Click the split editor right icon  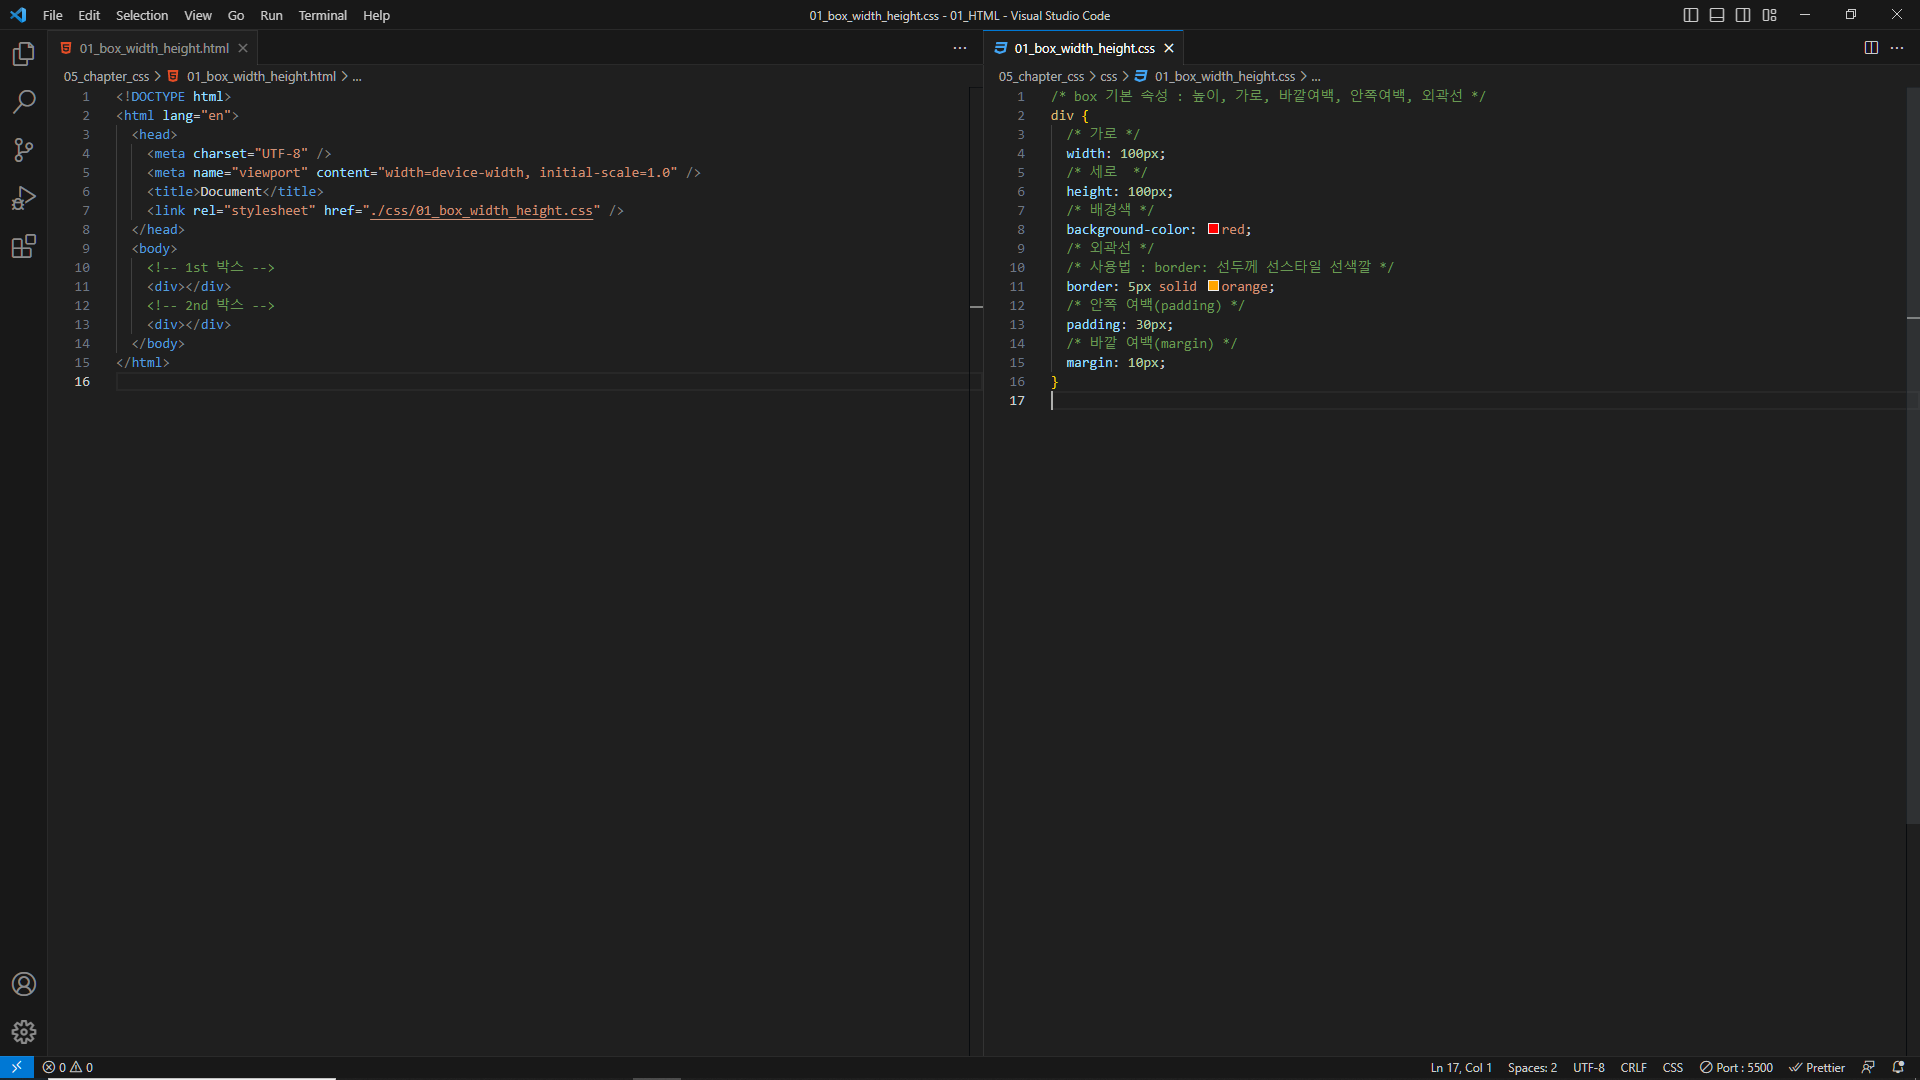[1871, 48]
